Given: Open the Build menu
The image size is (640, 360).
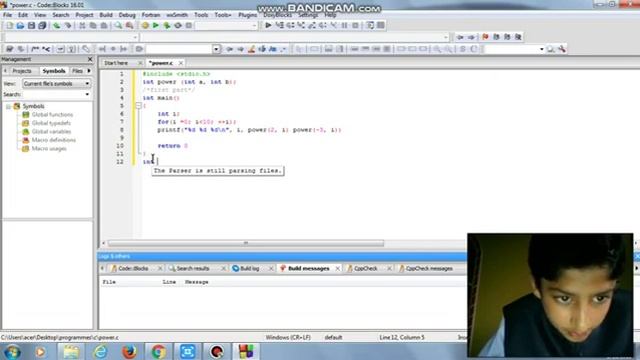Looking at the screenshot, I should (106, 15).
